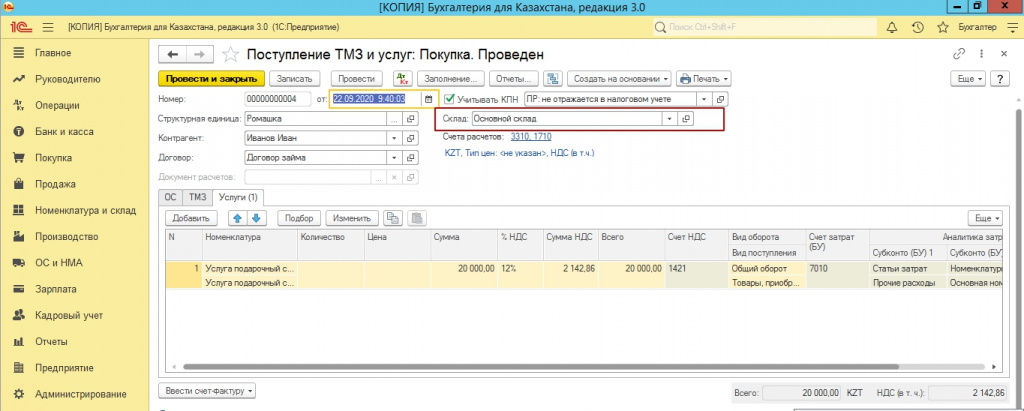The image size is (1024, 411).
Task: Select the 1421 Счет НДС cell
Action: [696, 269]
